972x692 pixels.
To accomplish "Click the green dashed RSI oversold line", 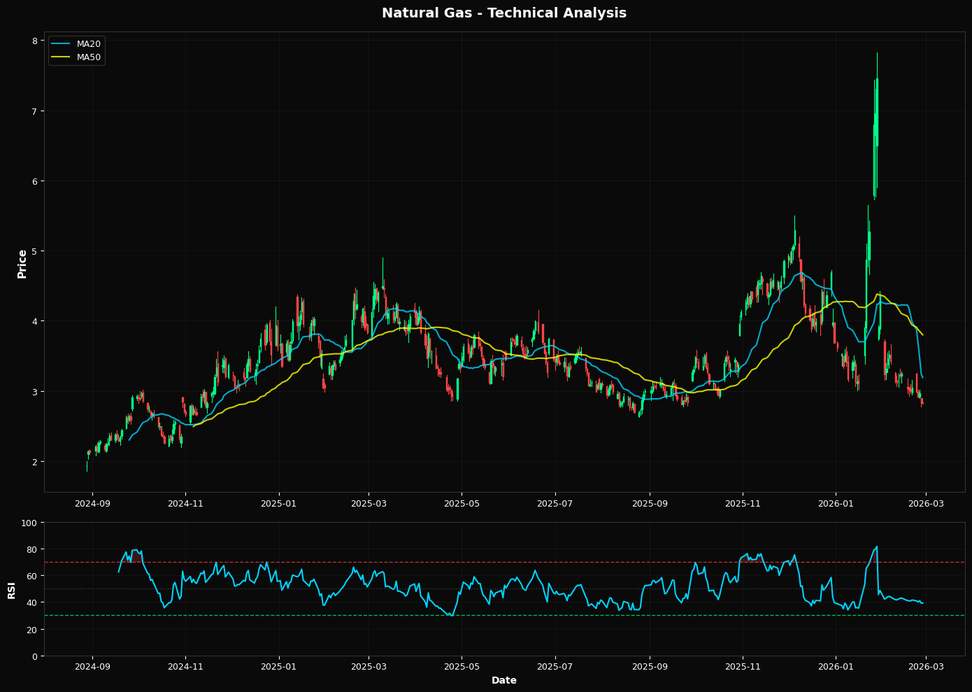I will click(x=505, y=616).
